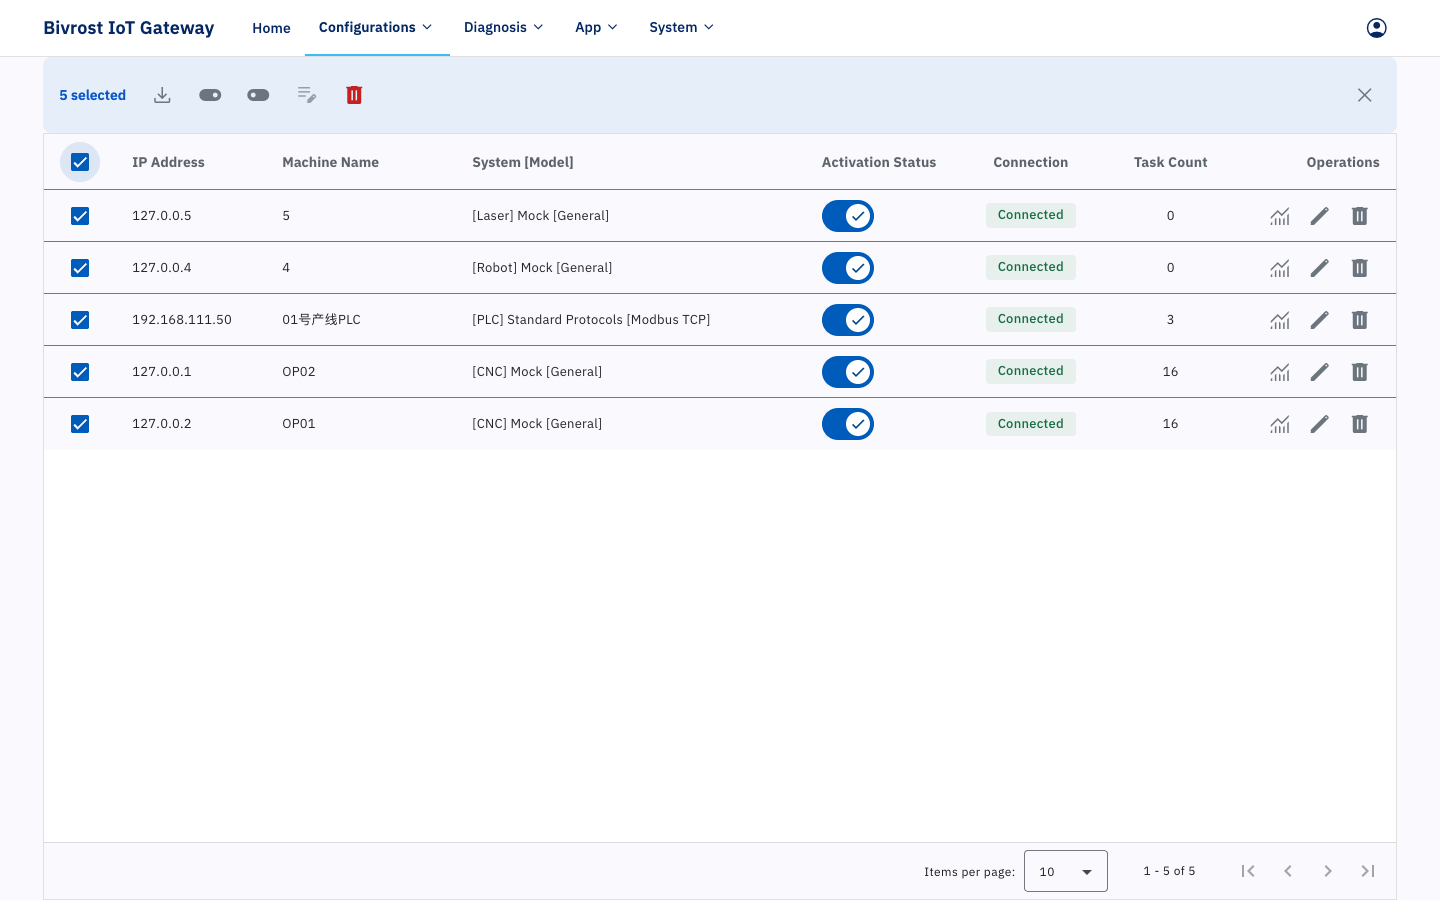Click the download icon in selection toolbar
The image size is (1440, 900).
[162, 95]
